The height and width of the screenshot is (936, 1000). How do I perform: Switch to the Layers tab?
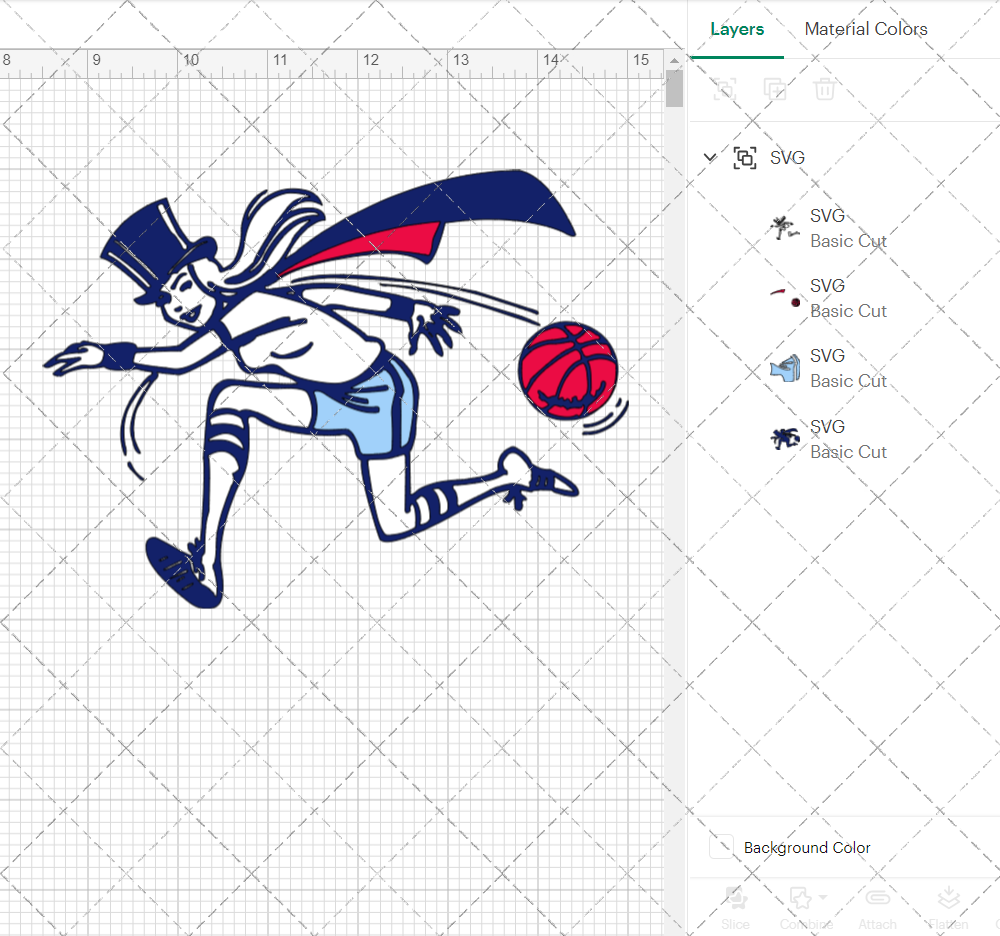(x=737, y=29)
